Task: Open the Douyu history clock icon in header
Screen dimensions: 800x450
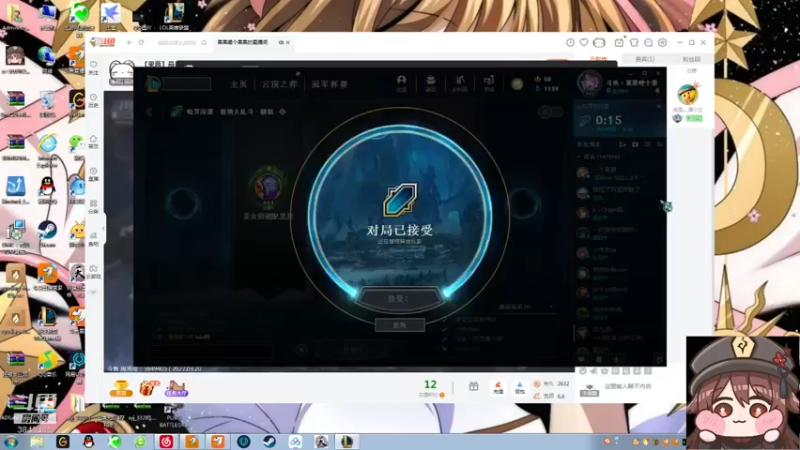Action: (x=570, y=42)
